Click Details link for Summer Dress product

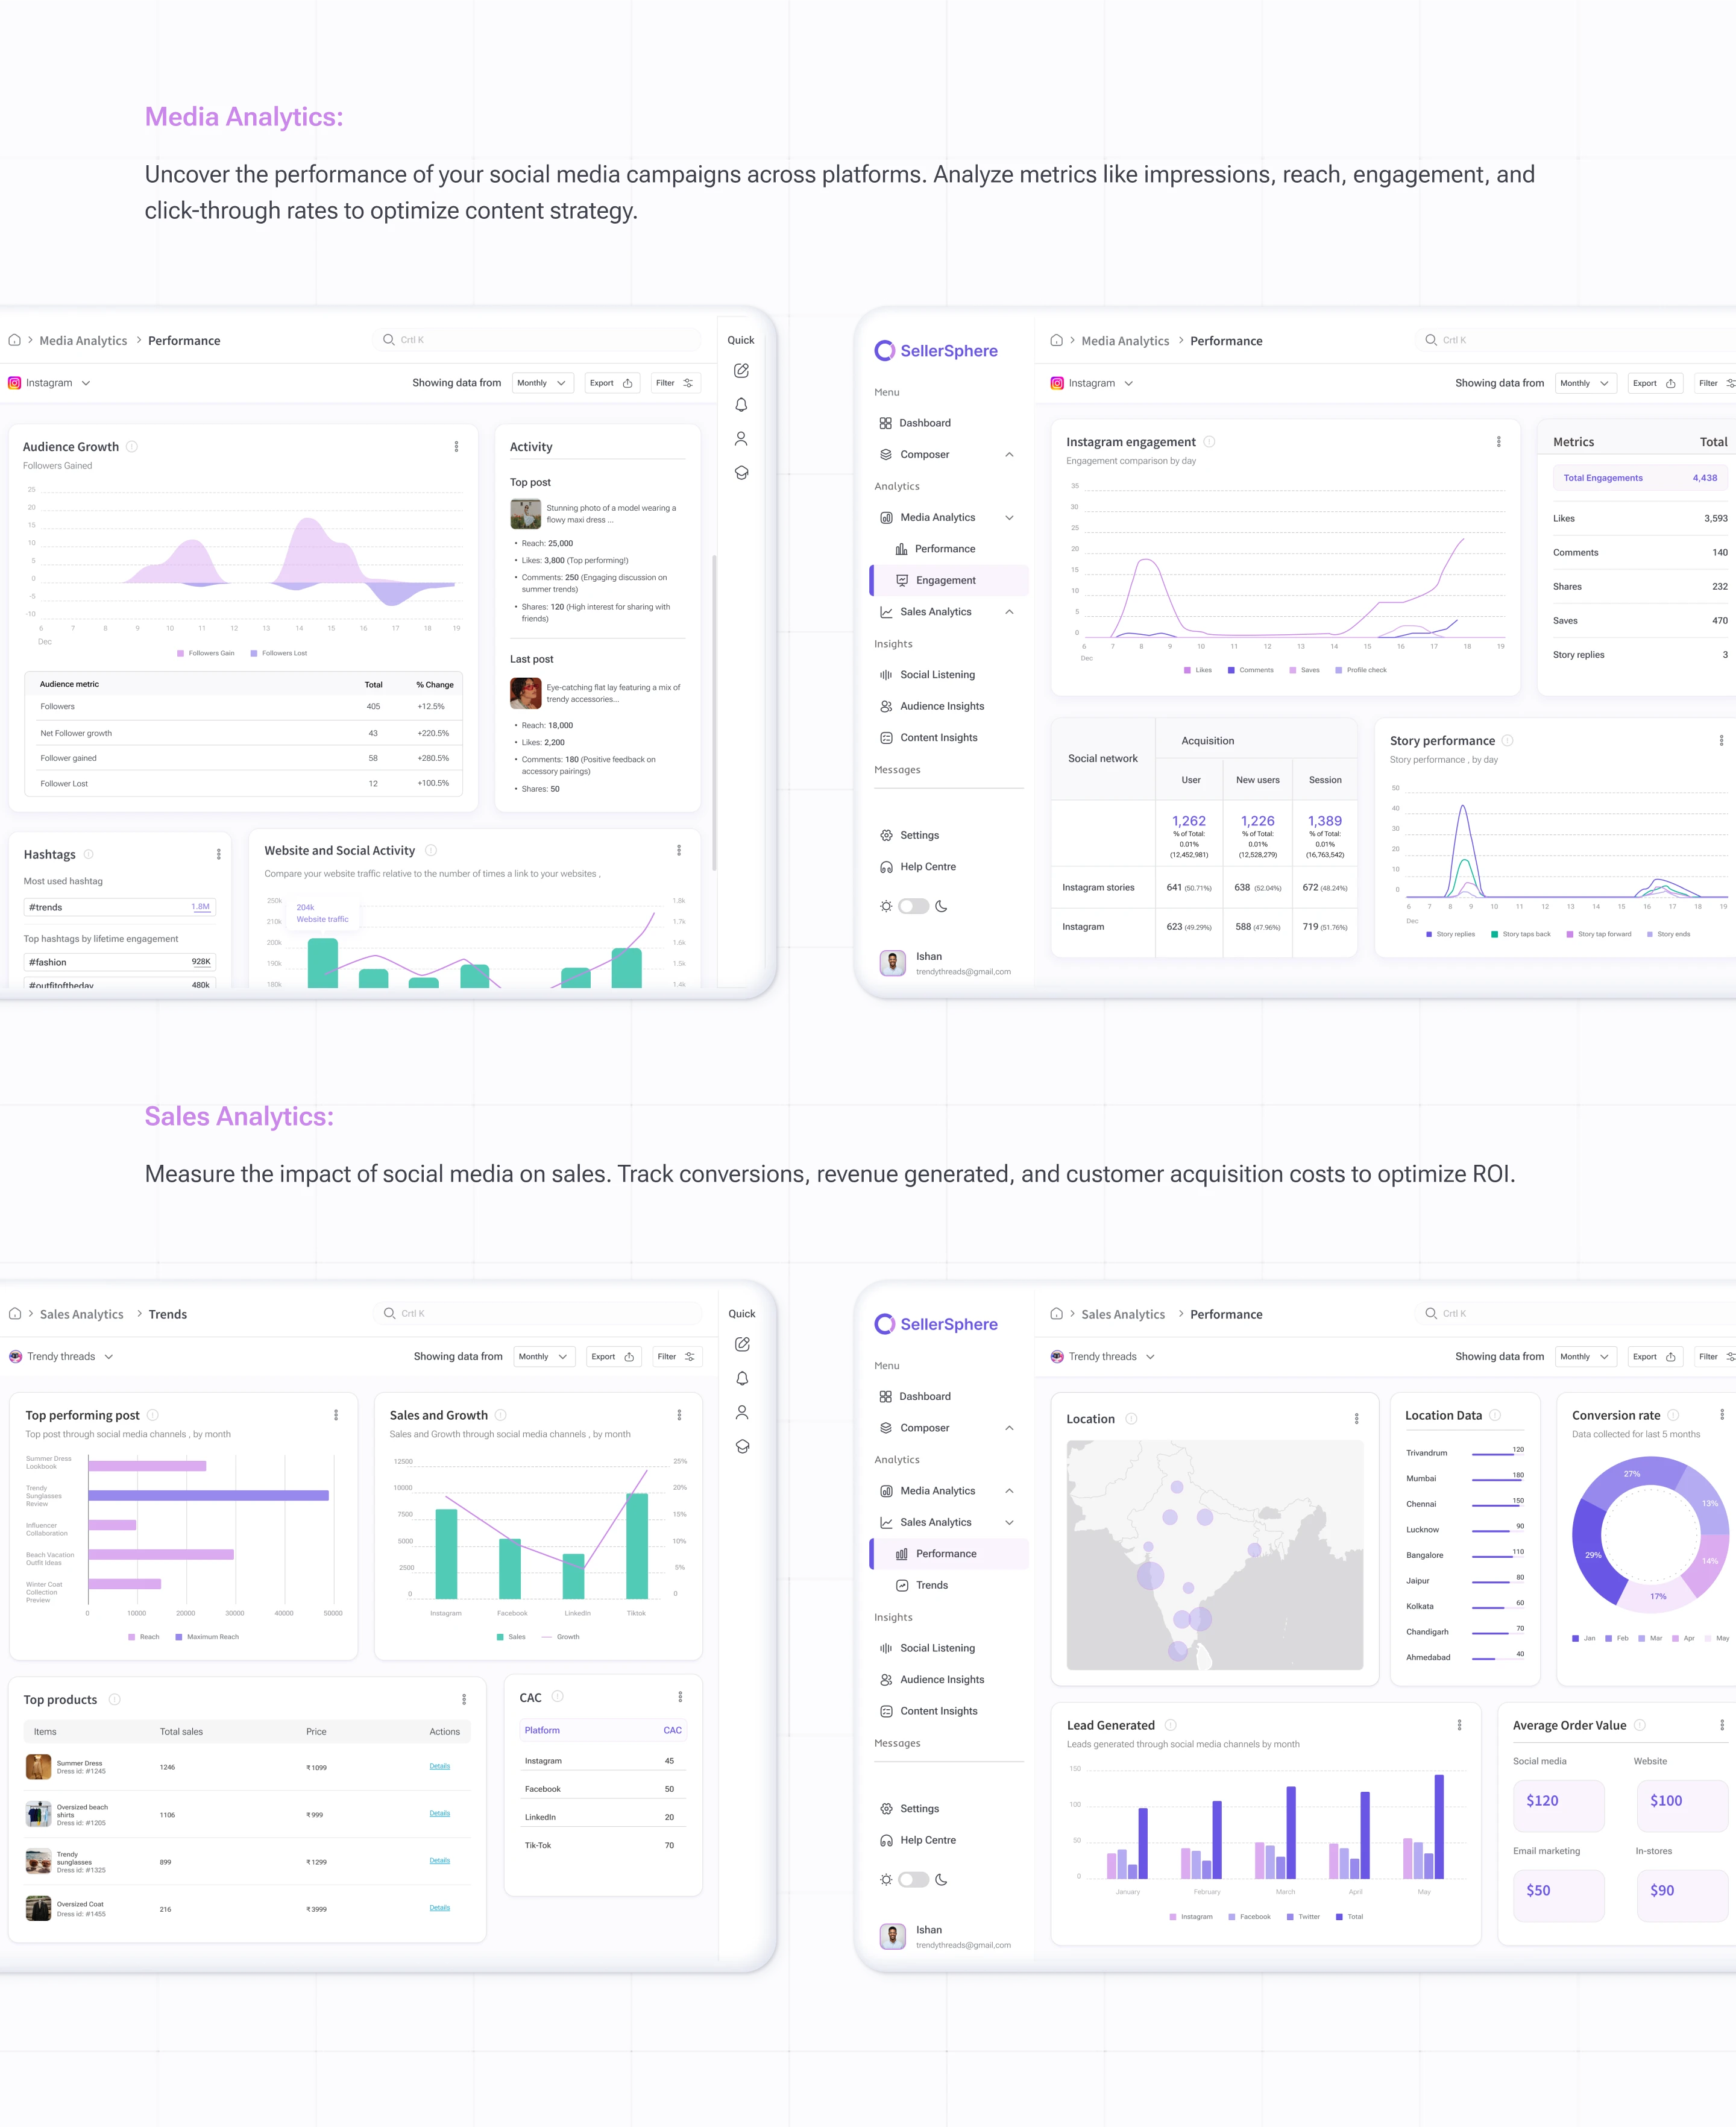coord(439,1766)
